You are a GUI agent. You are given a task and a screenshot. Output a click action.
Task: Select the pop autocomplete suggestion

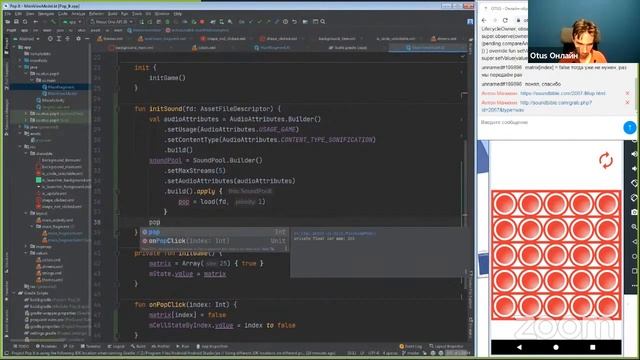click(214, 232)
